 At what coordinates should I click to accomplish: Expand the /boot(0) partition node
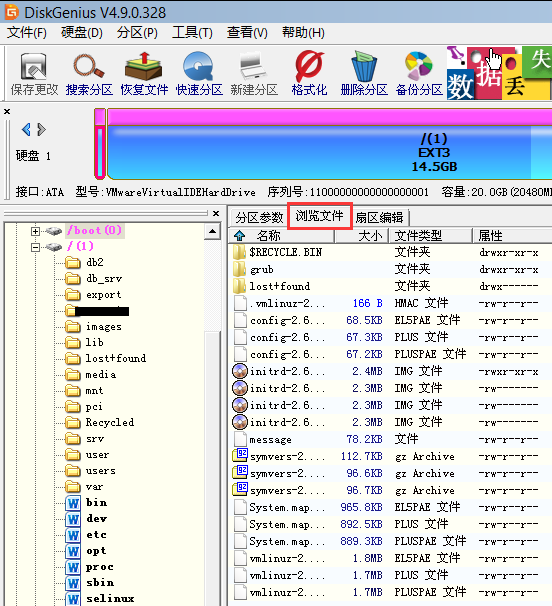[x=35, y=231]
